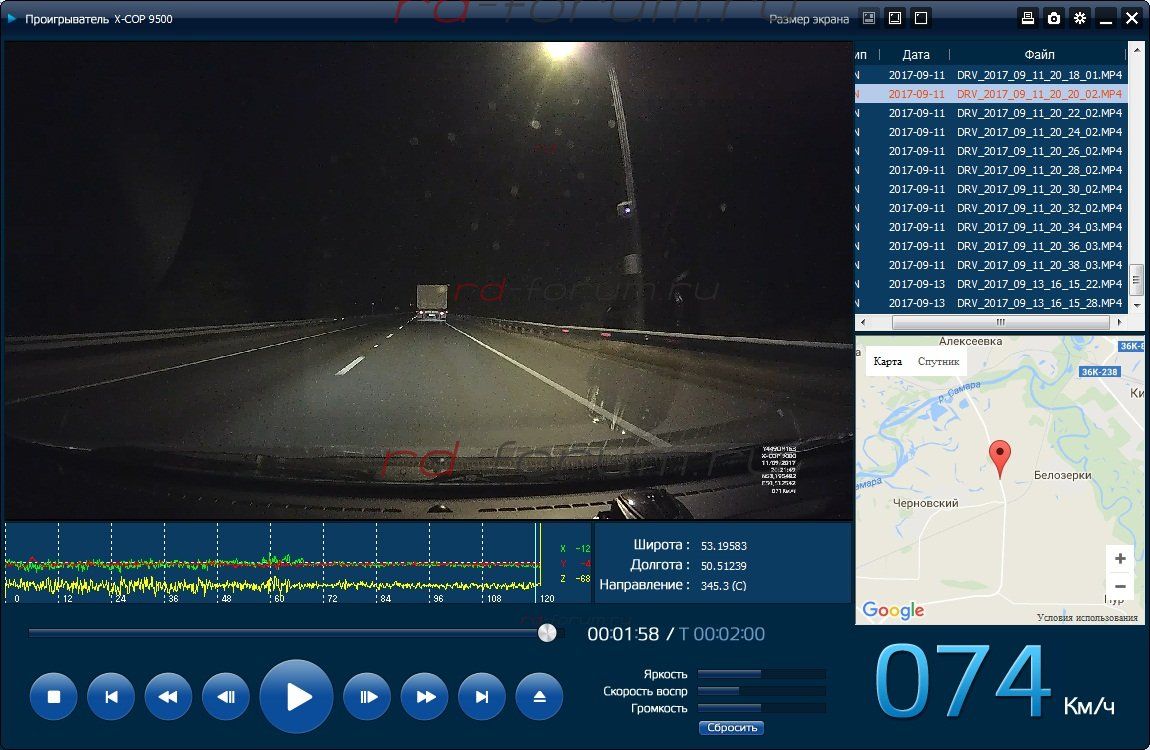The height and width of the screenshot is (750, 1150).
Task: Click the eject/open file button
Action: pyautogui.click(x=540, y=697)
